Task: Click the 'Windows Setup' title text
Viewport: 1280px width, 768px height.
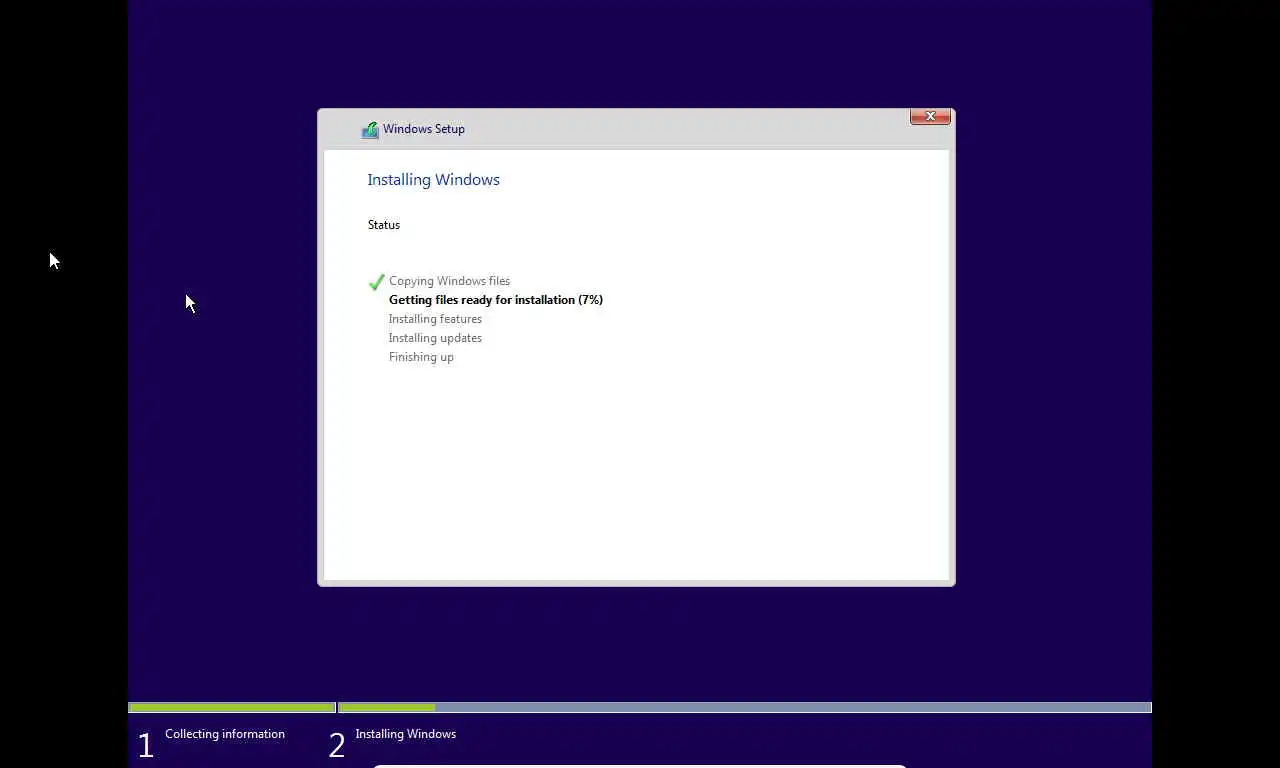Action: tap(424, 129)
